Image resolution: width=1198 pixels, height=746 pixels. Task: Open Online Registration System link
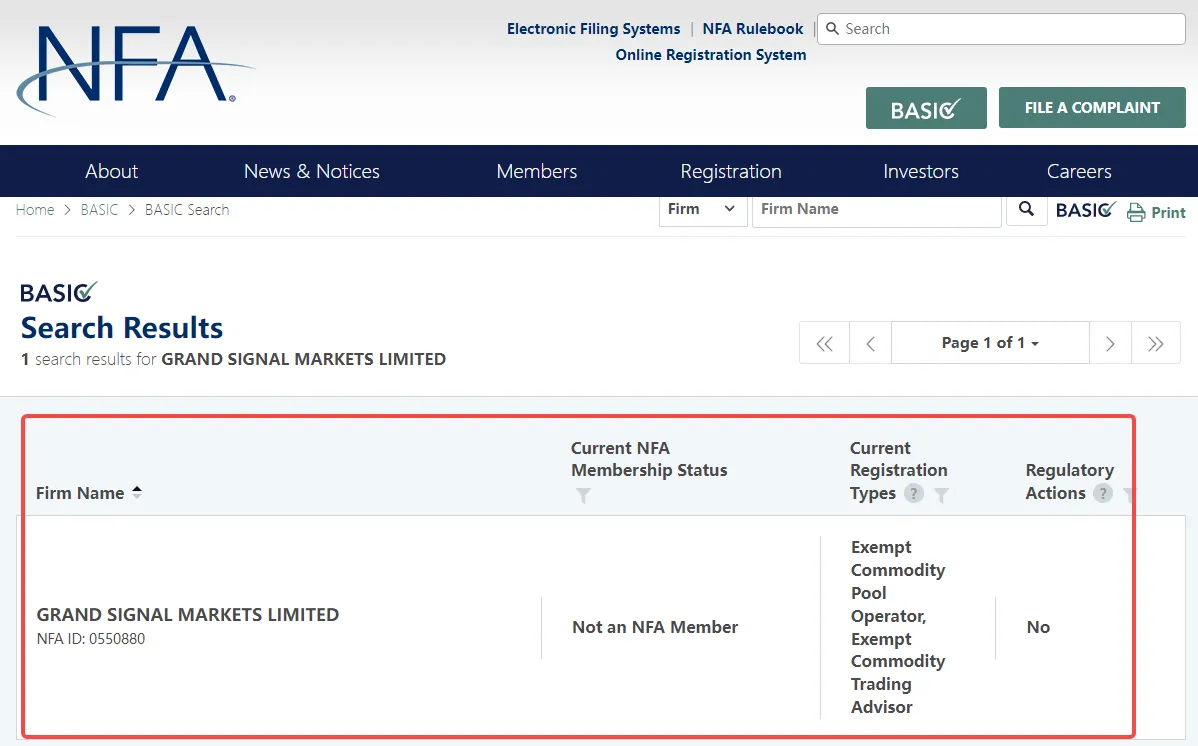(711, 55)
